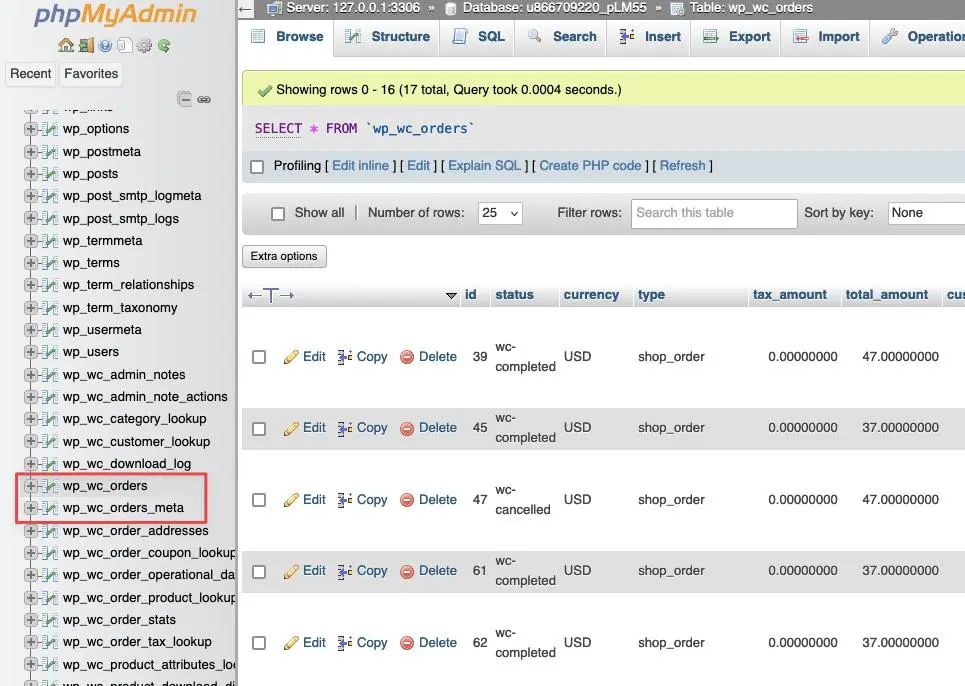
Task: Click the pencil Edit icon for row 45
Action: (x=291, y=428)
